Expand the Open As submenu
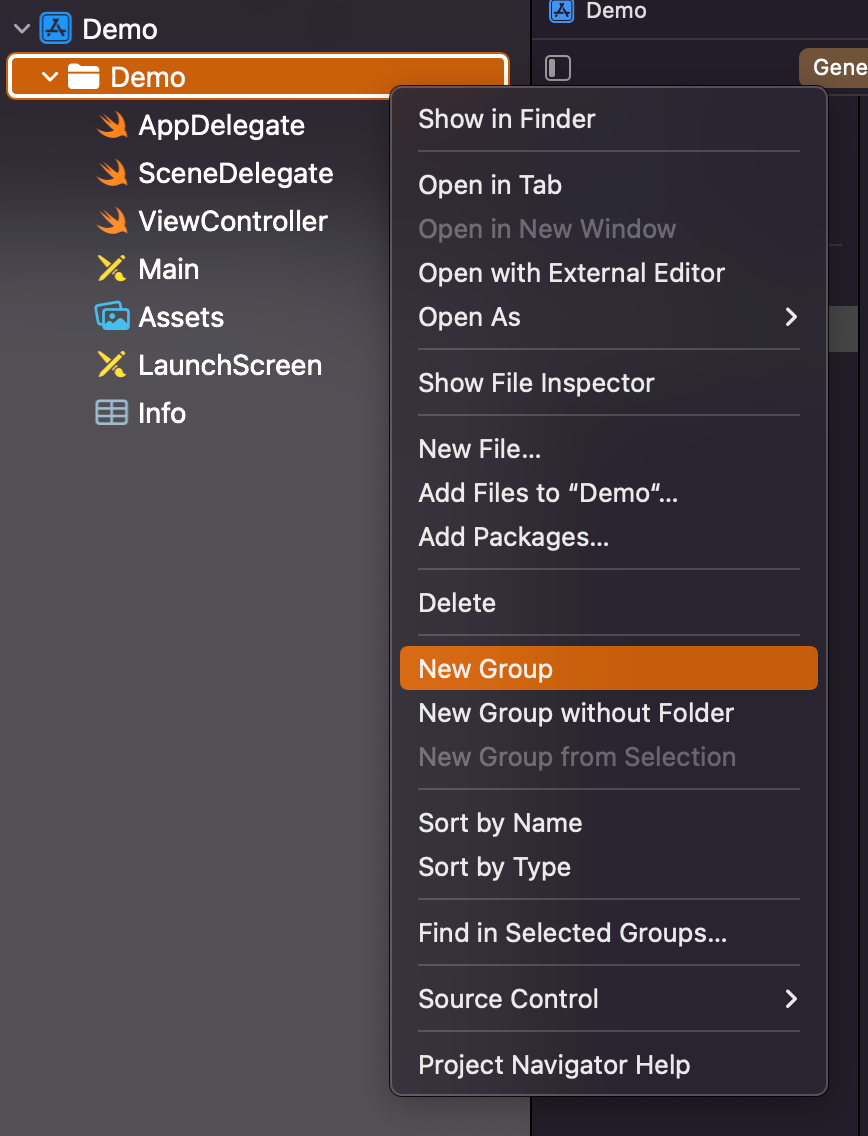Image resolution: width=868 pixels, height=1136 pixels. (790, 317)
